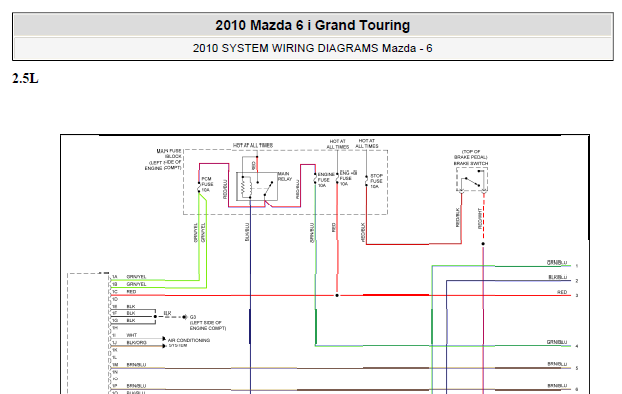
Task: Click BRN/BLU label at output 5
Action: pos(557,364)
